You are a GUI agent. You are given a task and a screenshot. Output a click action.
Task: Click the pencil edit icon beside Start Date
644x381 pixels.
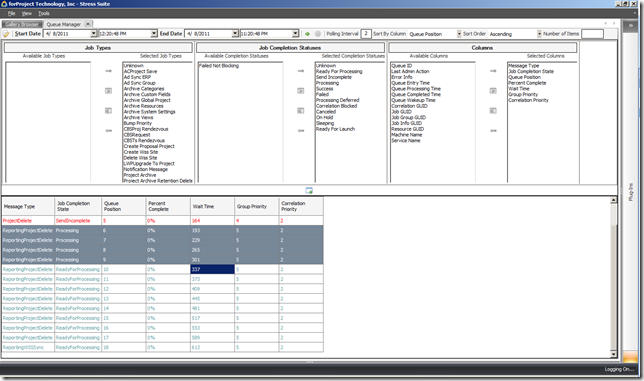coord(7,34)
